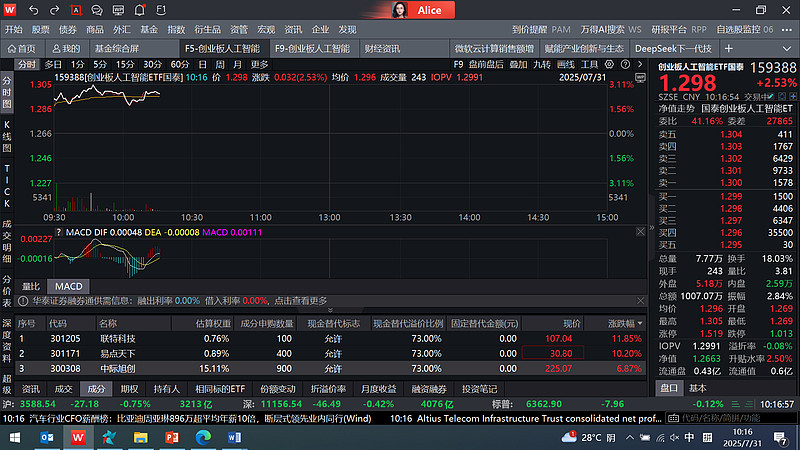The width and height of the screenshot is (800, 450).
Task: Click the redo arrow icon
Action: [55, 10]
